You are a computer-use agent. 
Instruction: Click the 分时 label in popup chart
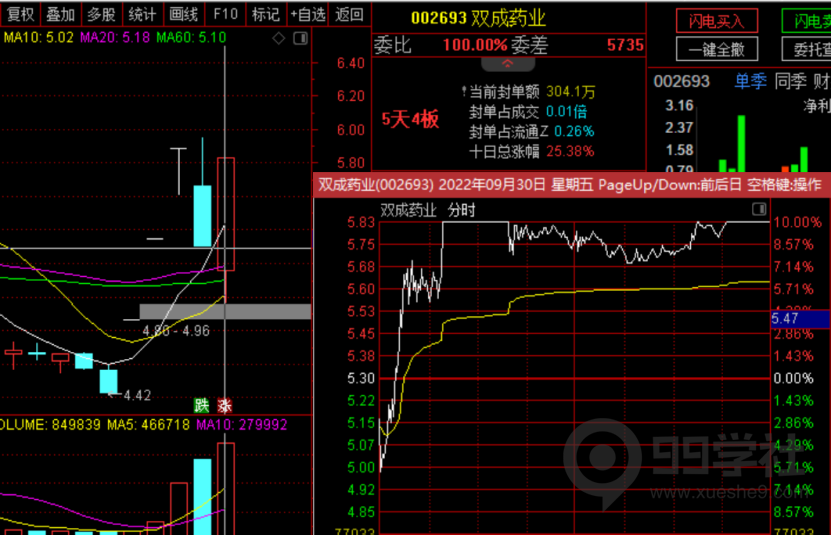pos(461,211)
